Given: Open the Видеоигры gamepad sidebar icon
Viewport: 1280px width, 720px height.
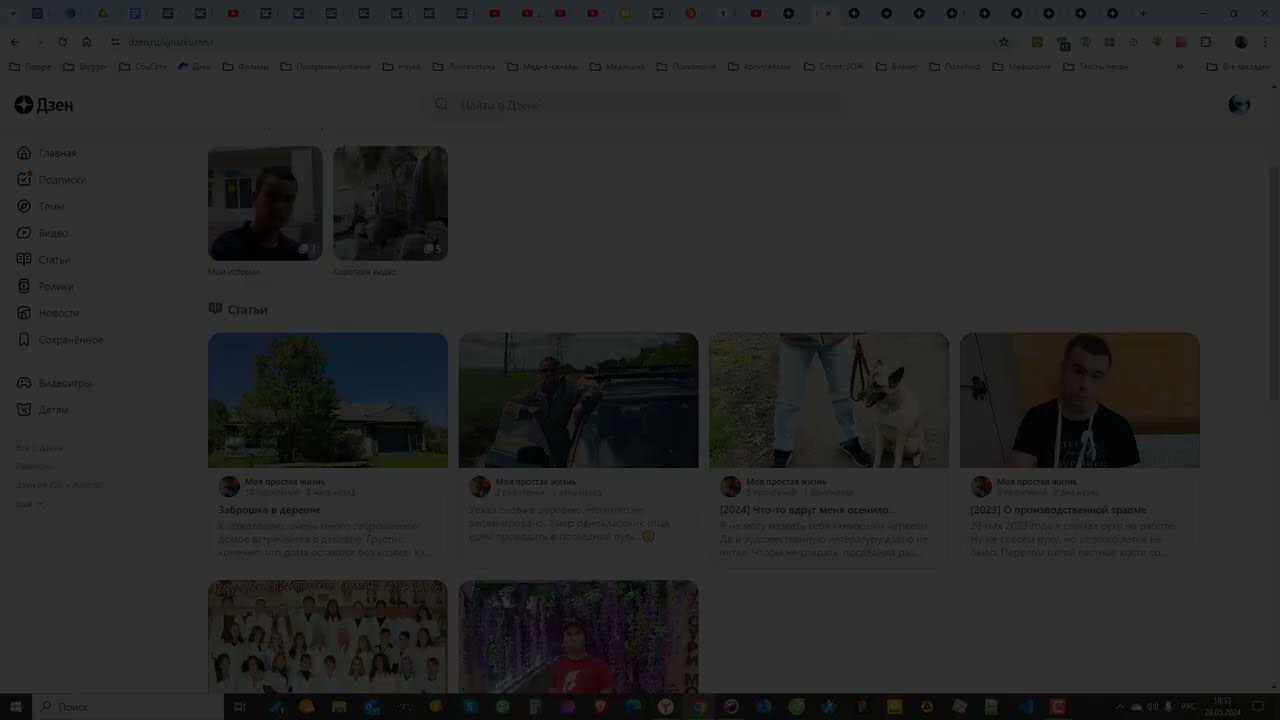Looking at the screenshot, I should 24,383.
